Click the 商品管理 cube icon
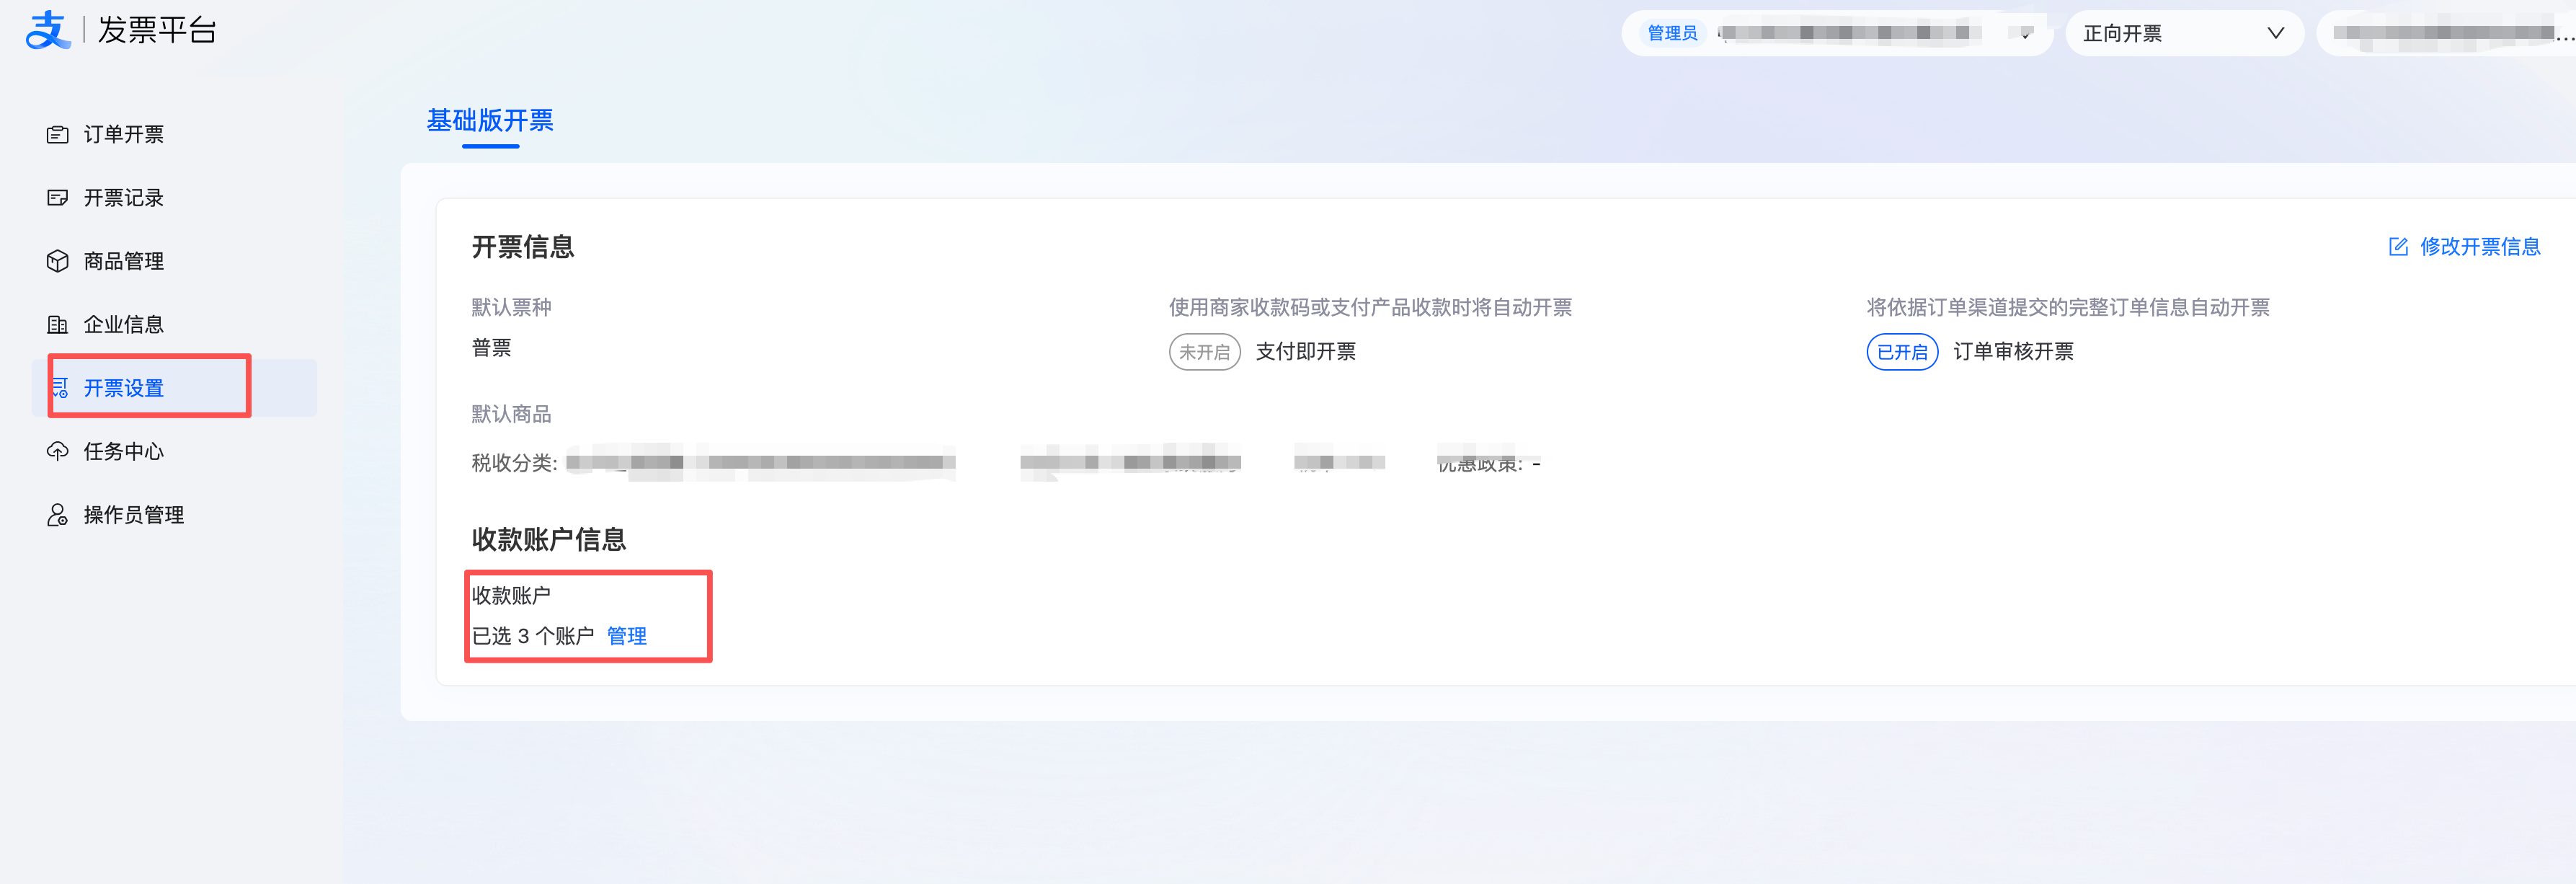The image size is (2576, 884). (x=58, y=261)
